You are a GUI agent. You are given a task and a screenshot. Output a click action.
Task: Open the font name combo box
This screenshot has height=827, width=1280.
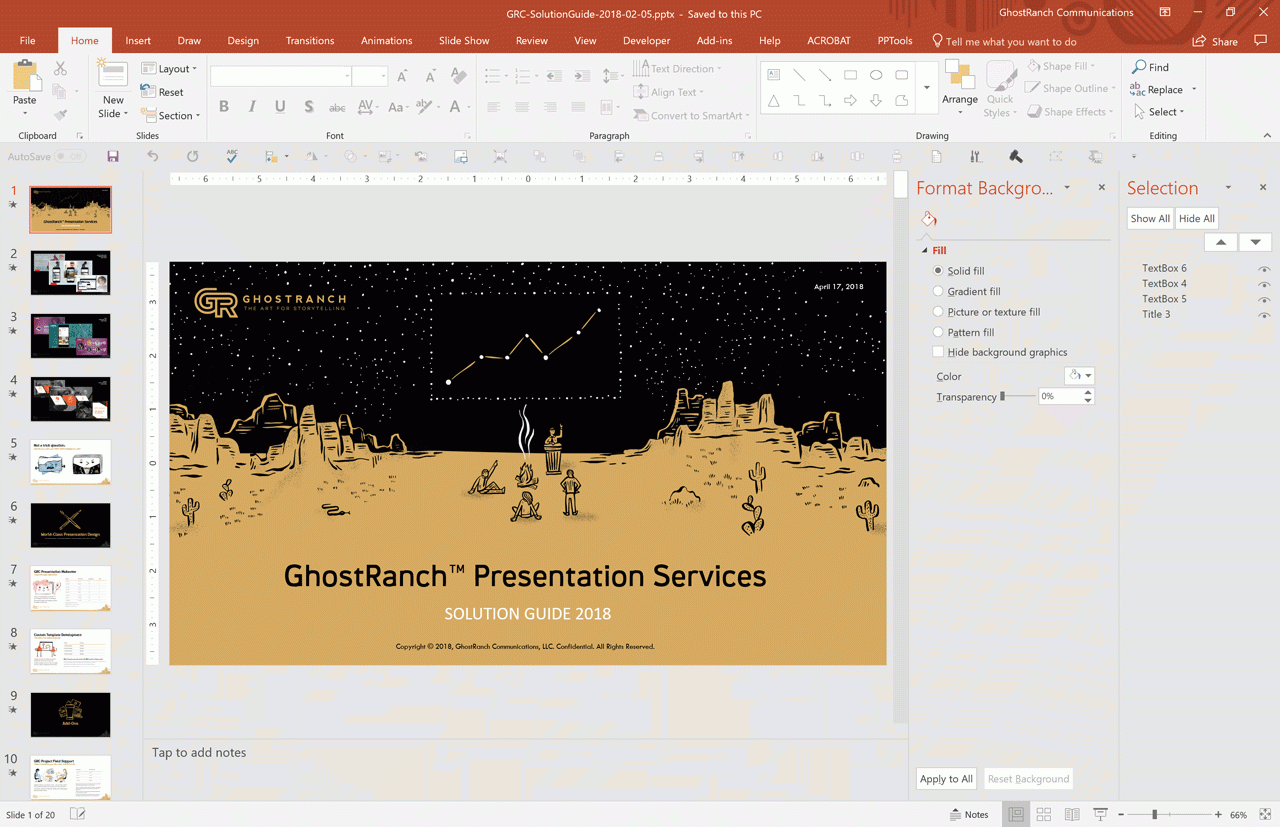[x=281, y=76]
